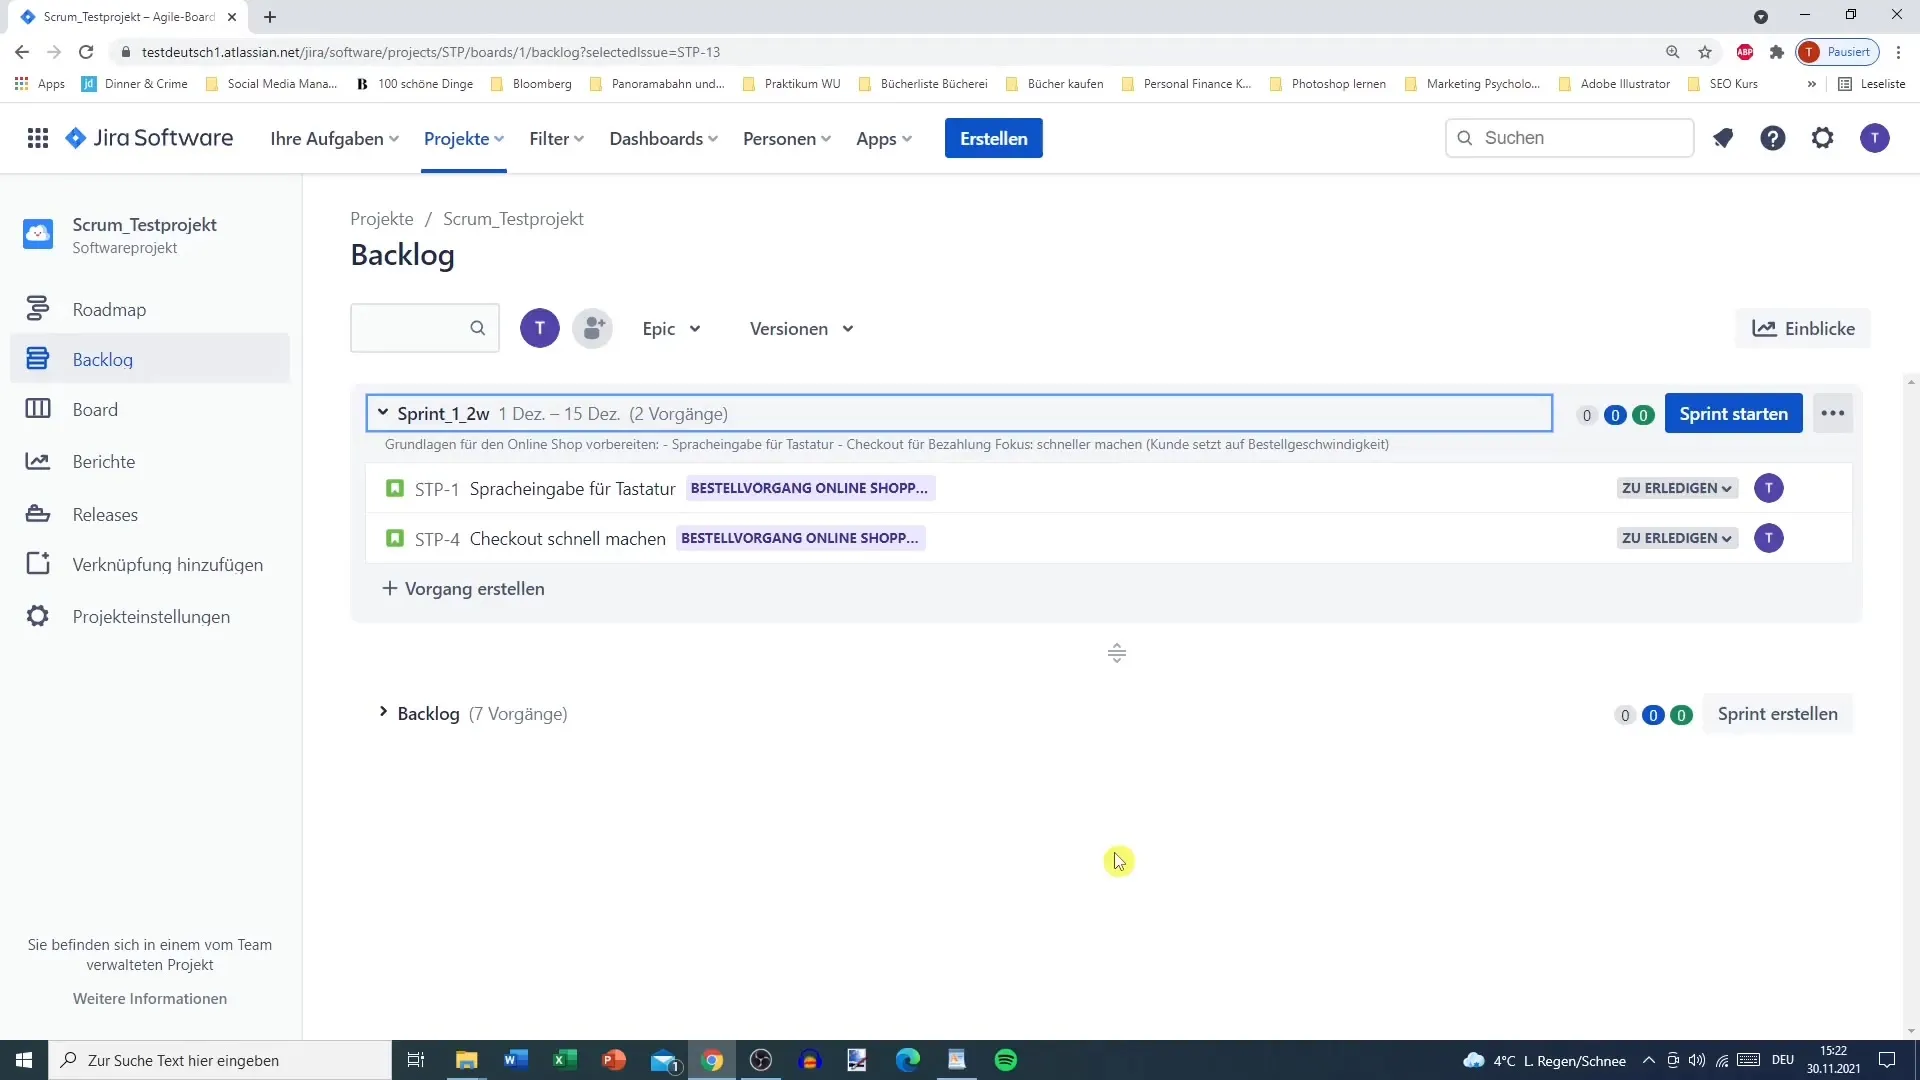Click Sprint starten button
Image resolution: width=1920 pixels, height=1080 pixels.
[x=1733, y=414]
